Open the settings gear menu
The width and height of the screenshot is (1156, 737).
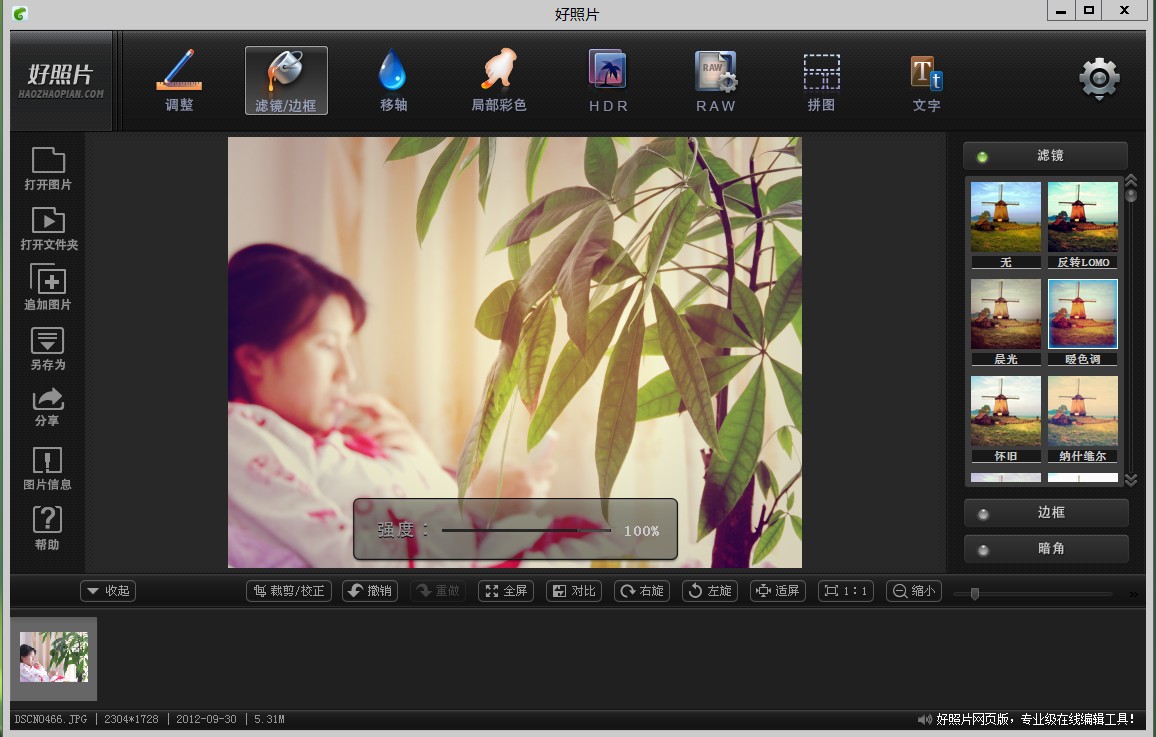tap(1098, 79)
